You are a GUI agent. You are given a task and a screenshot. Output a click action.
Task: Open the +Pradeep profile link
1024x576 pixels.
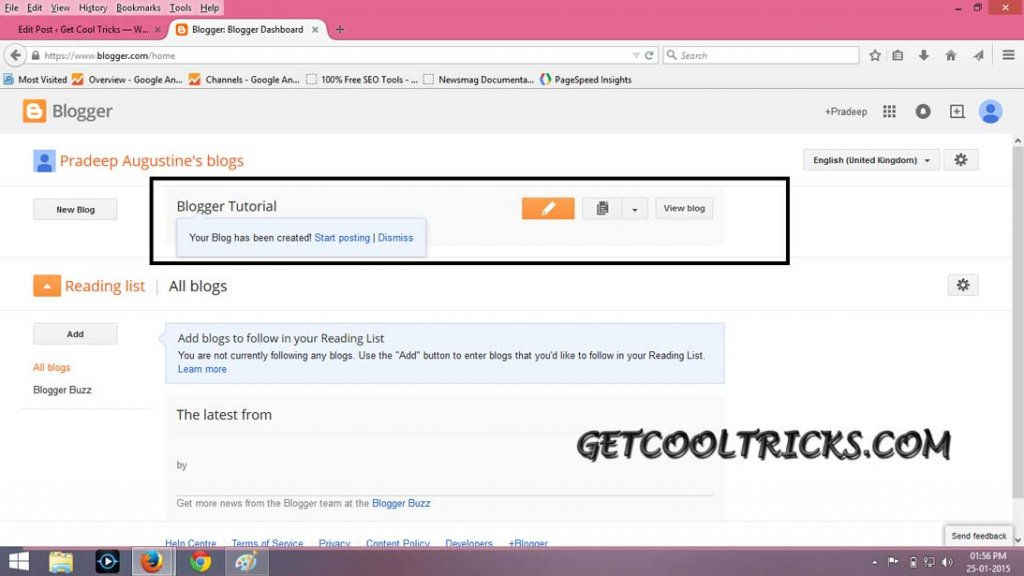[x=846, y=112]
